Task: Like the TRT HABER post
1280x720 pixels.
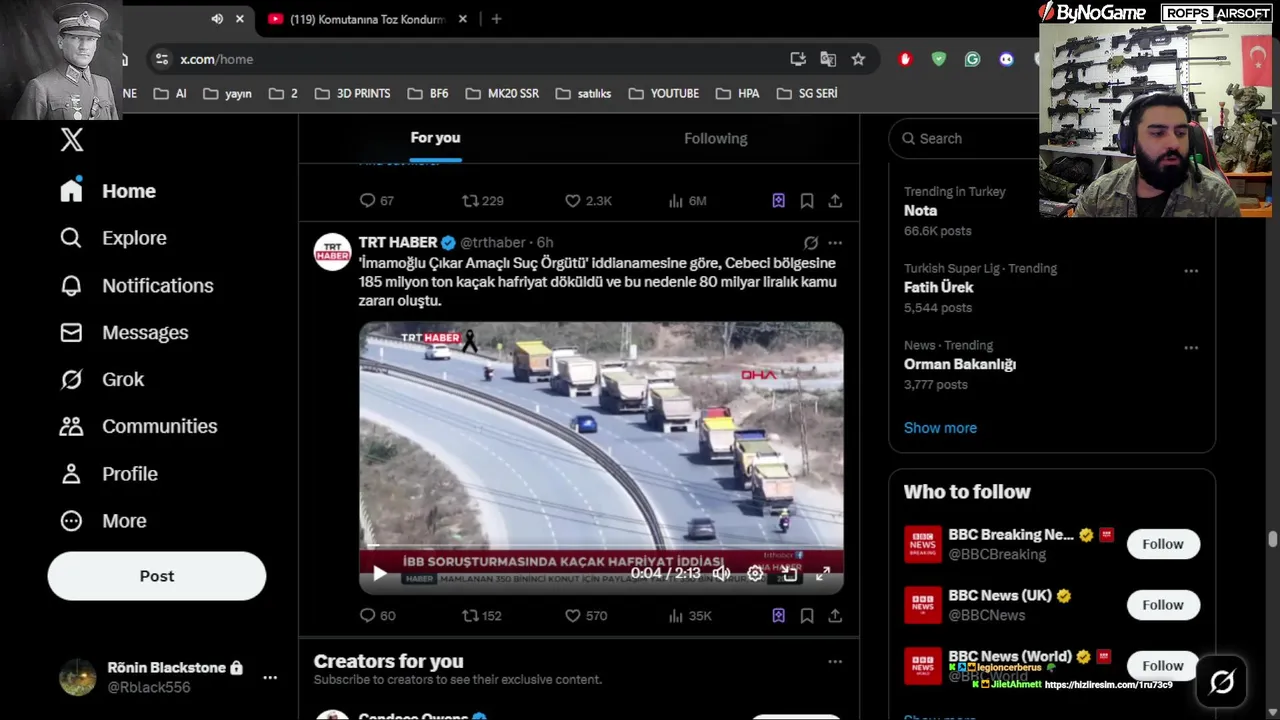Action: tap(586, 616)
